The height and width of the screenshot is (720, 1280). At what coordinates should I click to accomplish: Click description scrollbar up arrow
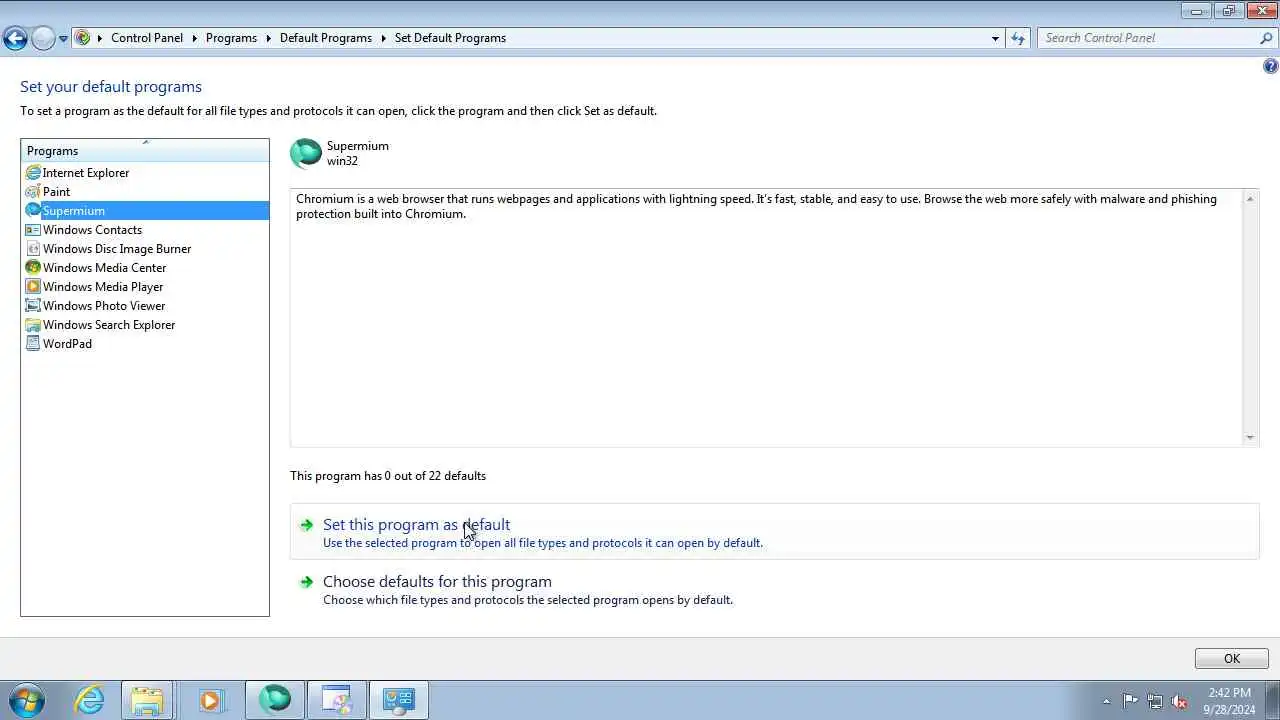pos(1250,199)
